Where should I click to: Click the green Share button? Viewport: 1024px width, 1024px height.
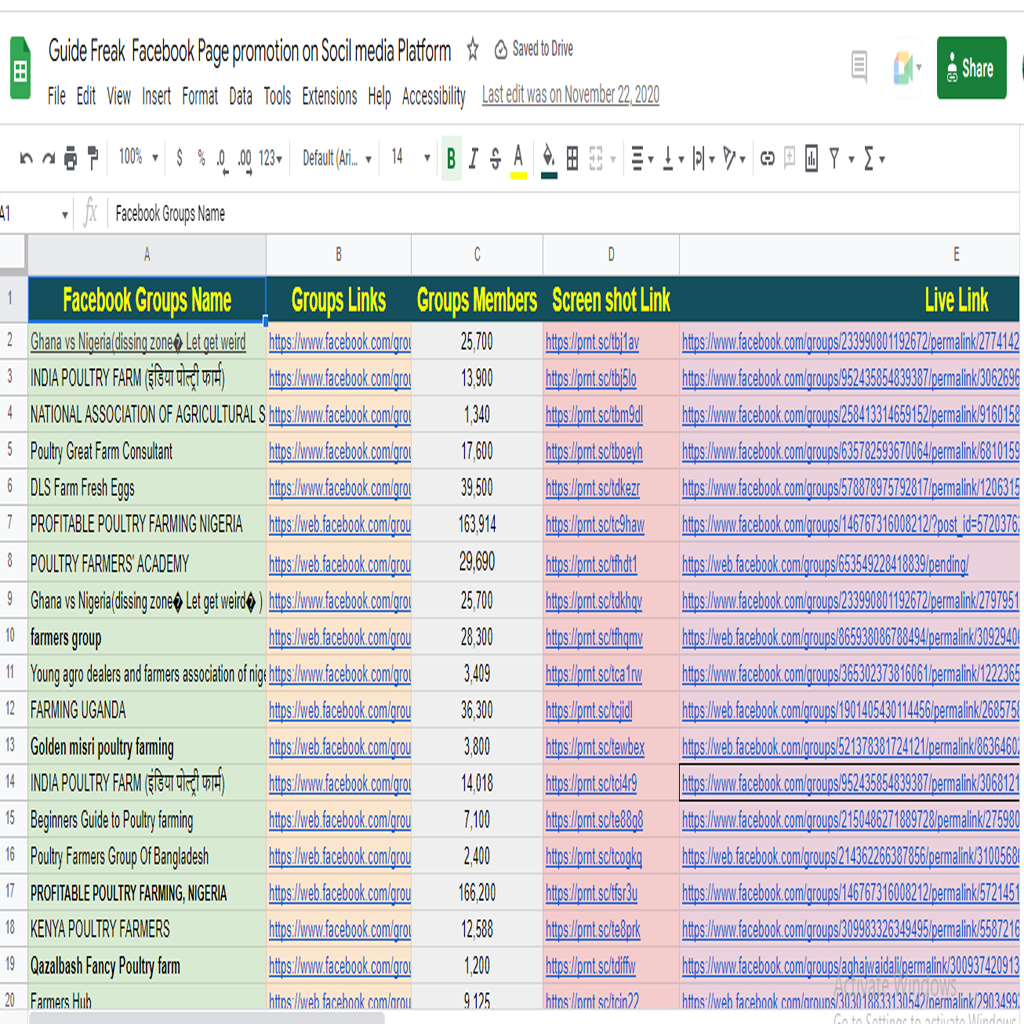pos(972,68)
